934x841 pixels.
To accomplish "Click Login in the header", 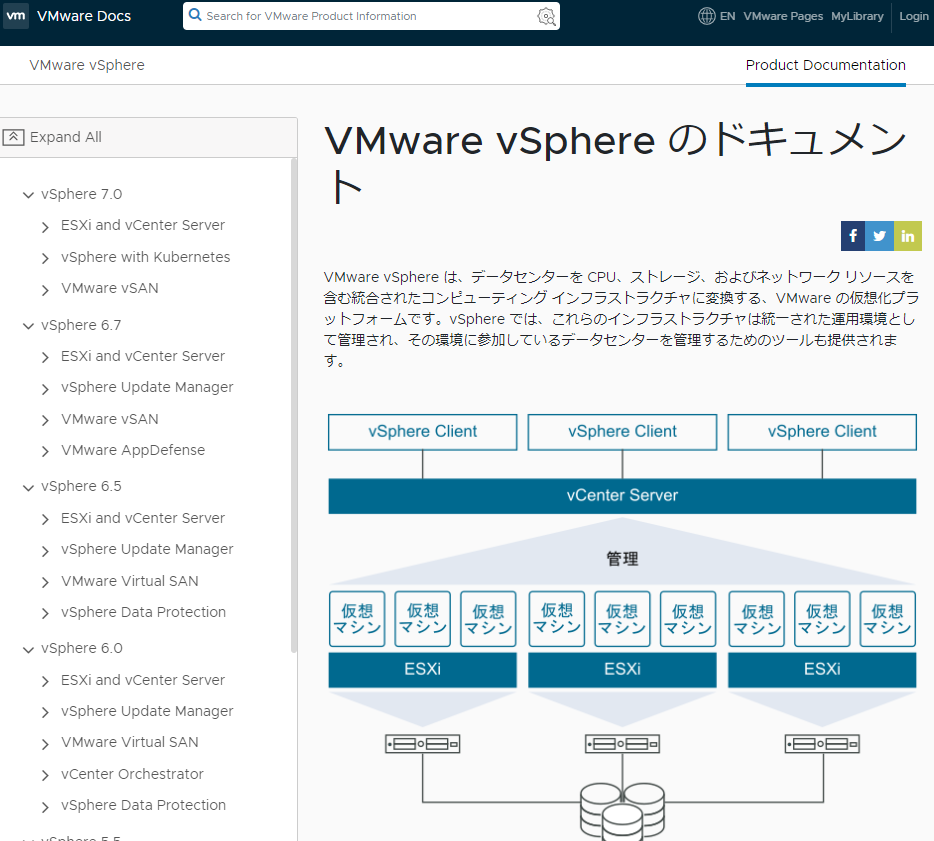I will [x=914, y=16].
